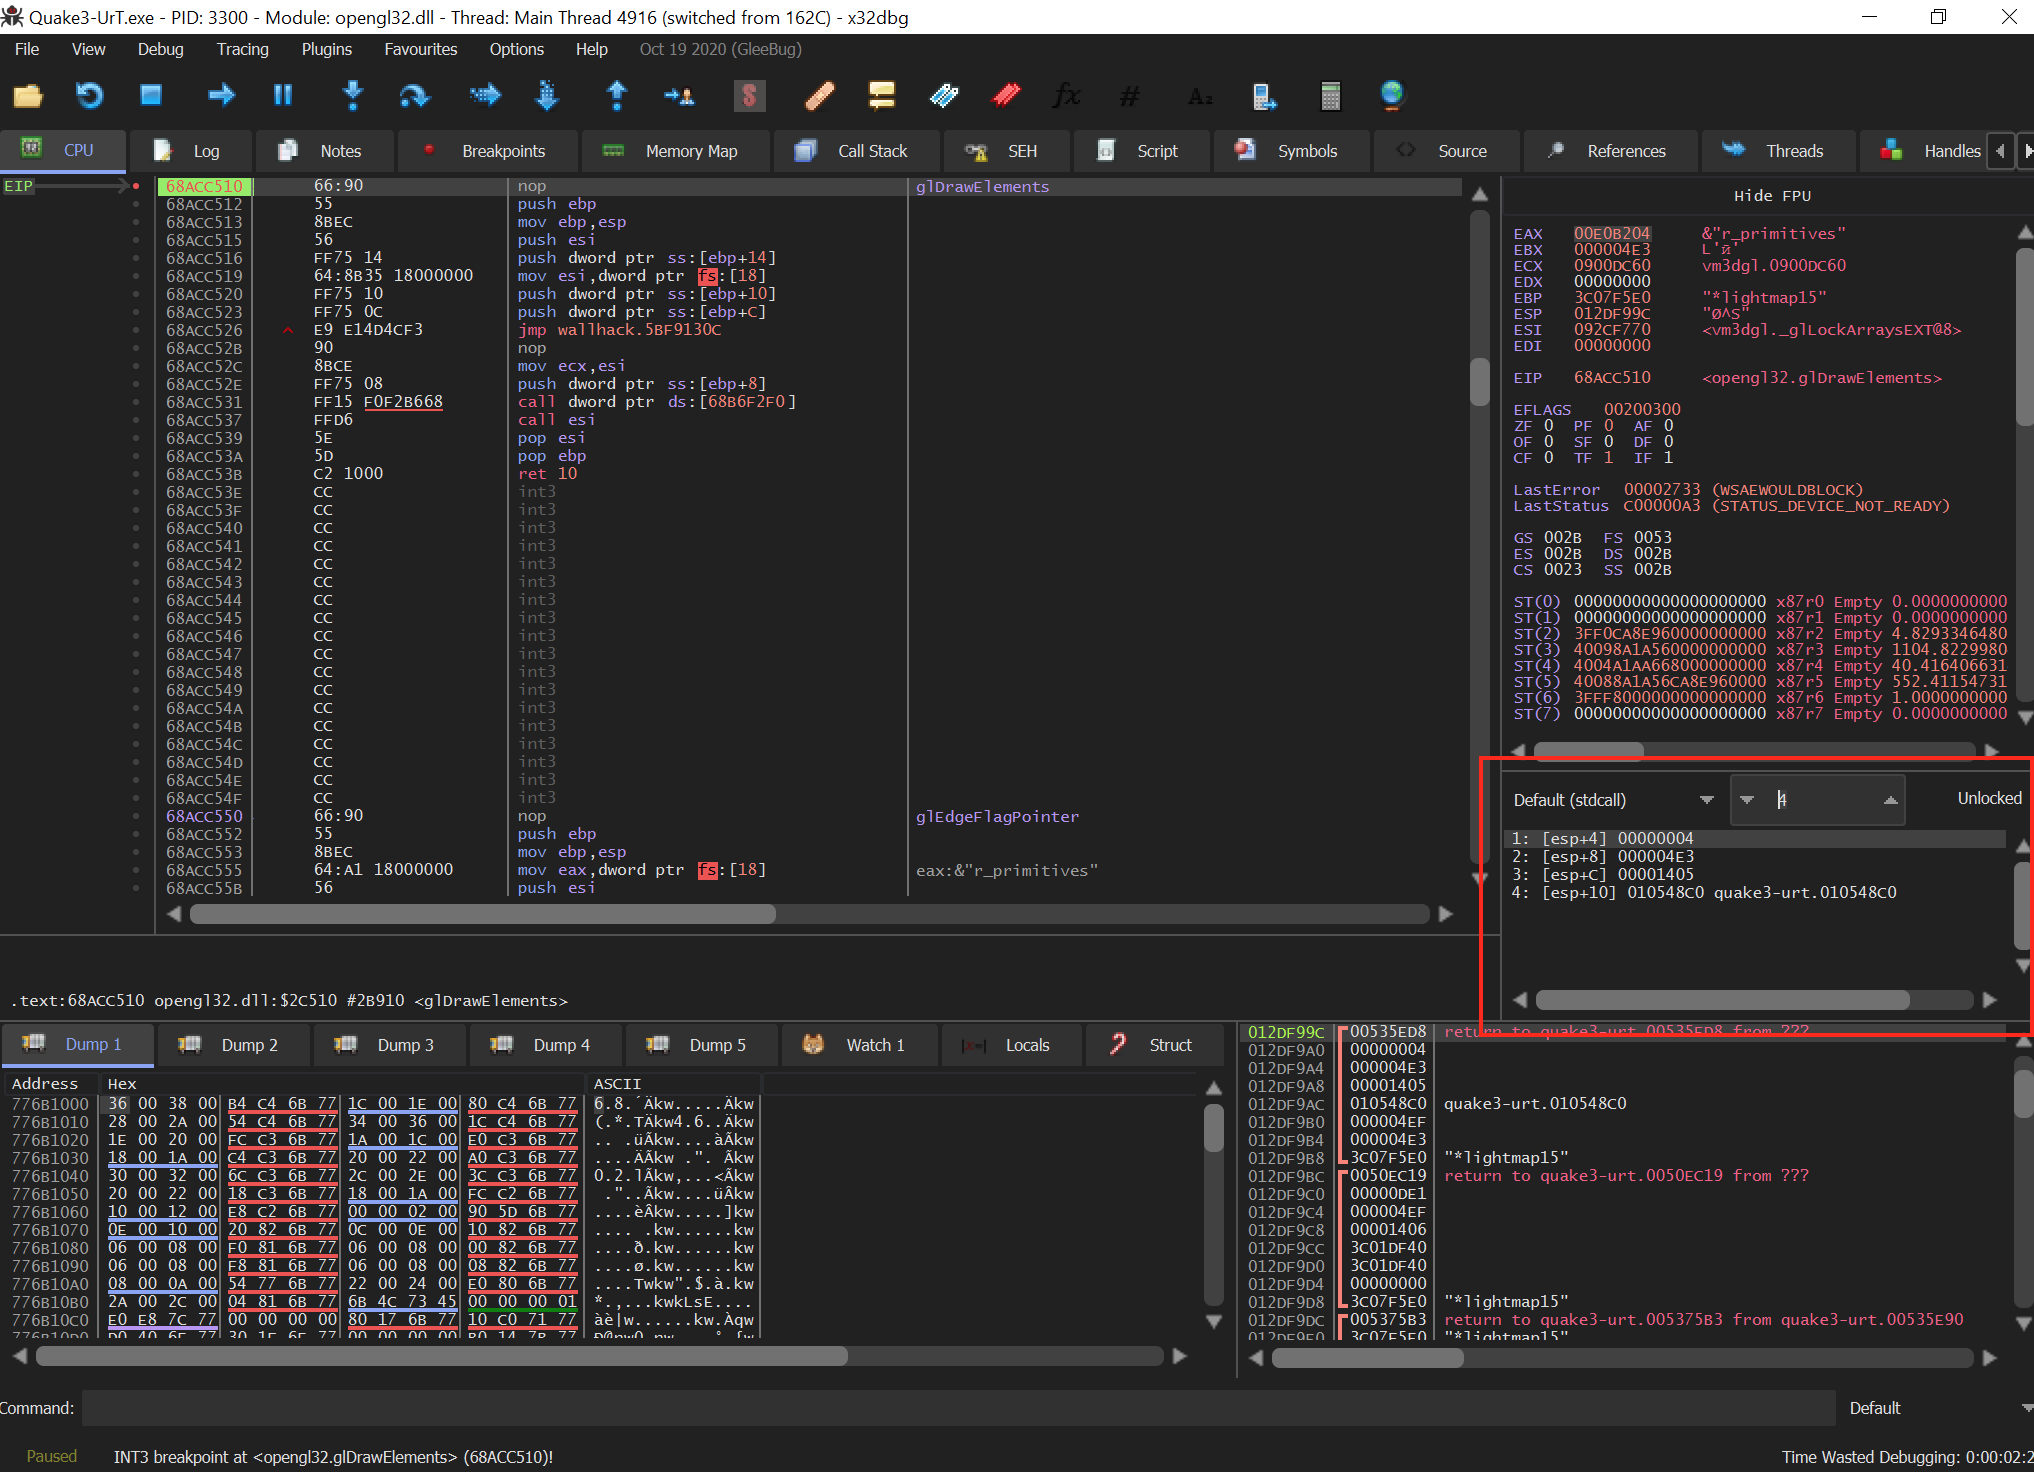Click right arrow of disassembly horizontal scrollbar
The image size is (2034, 1472).
[x=1445, y=914]
